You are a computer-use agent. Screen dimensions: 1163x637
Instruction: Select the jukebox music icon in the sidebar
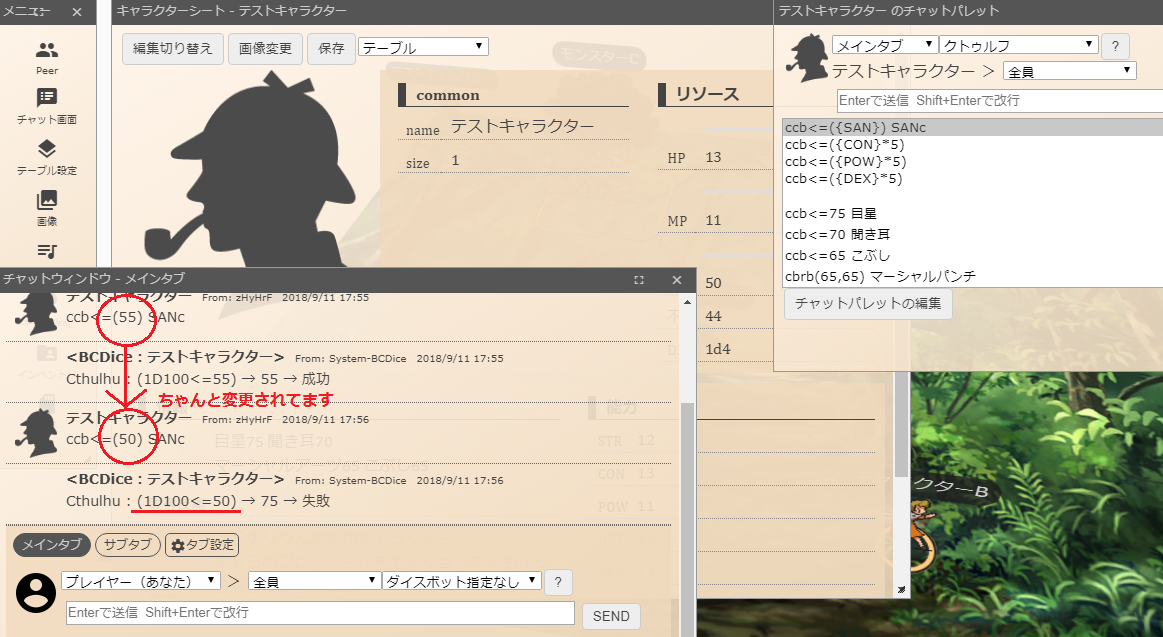[46, 253]
